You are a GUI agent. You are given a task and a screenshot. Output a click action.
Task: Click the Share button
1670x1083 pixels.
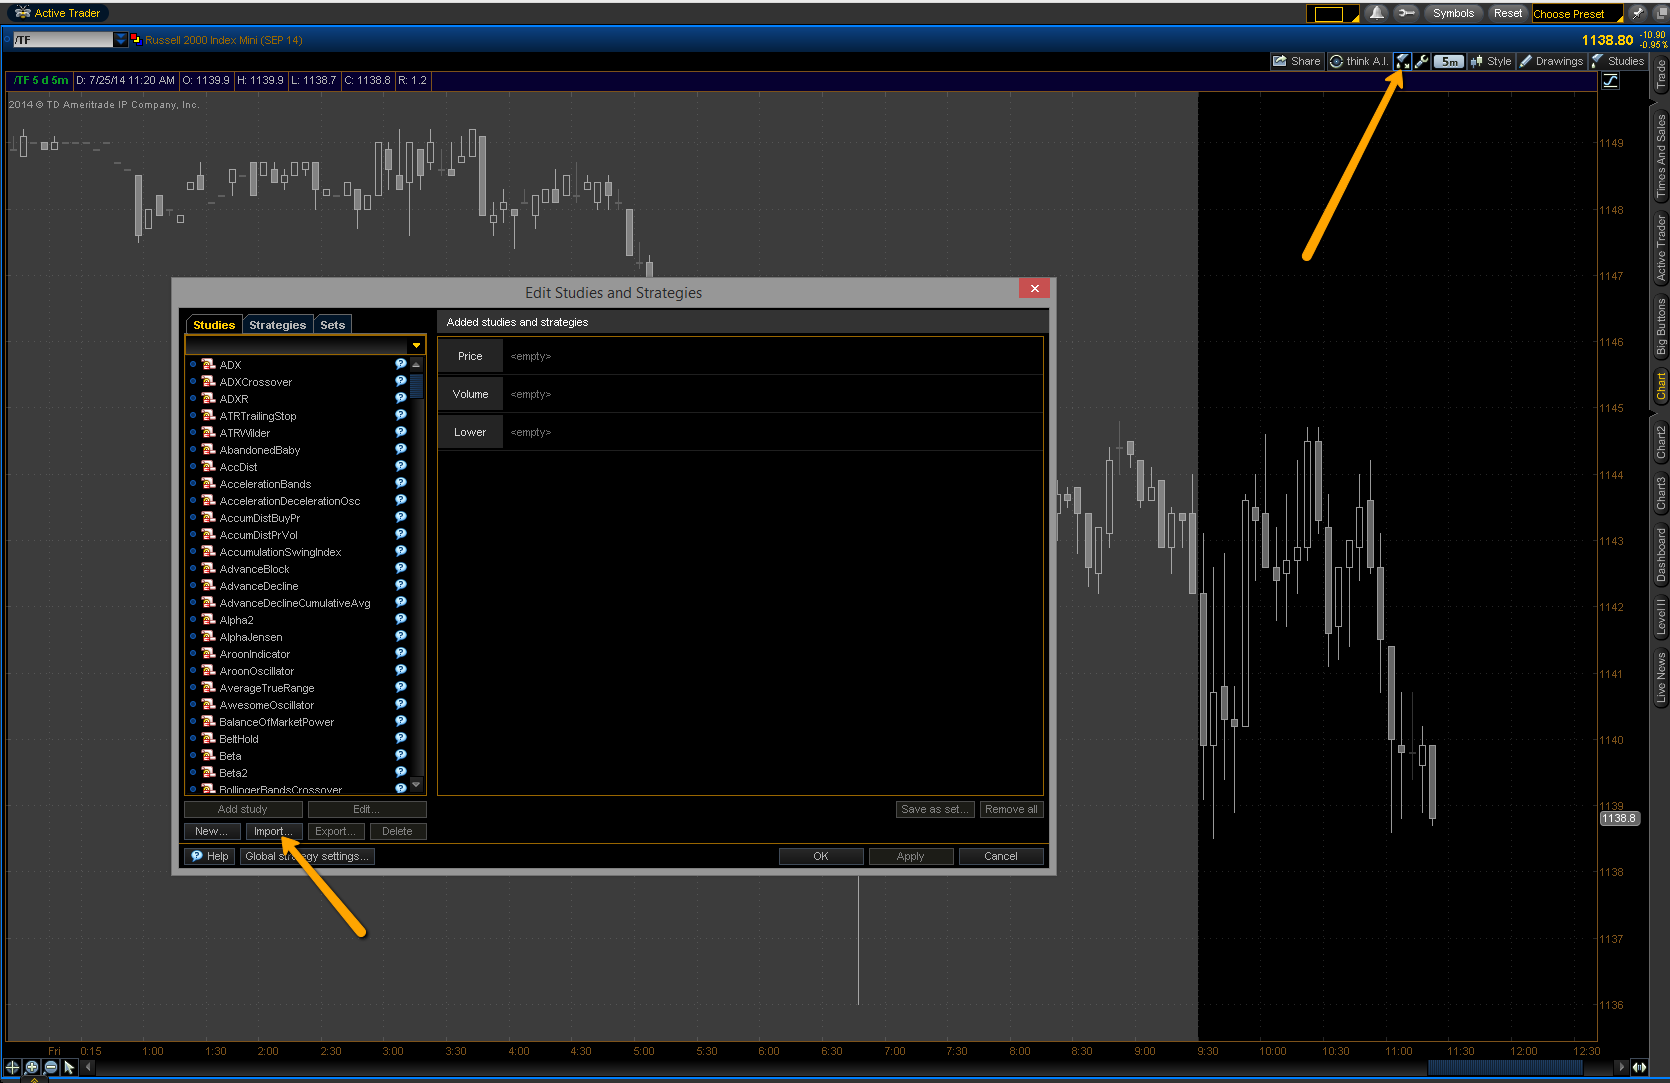click(1297, 61)
